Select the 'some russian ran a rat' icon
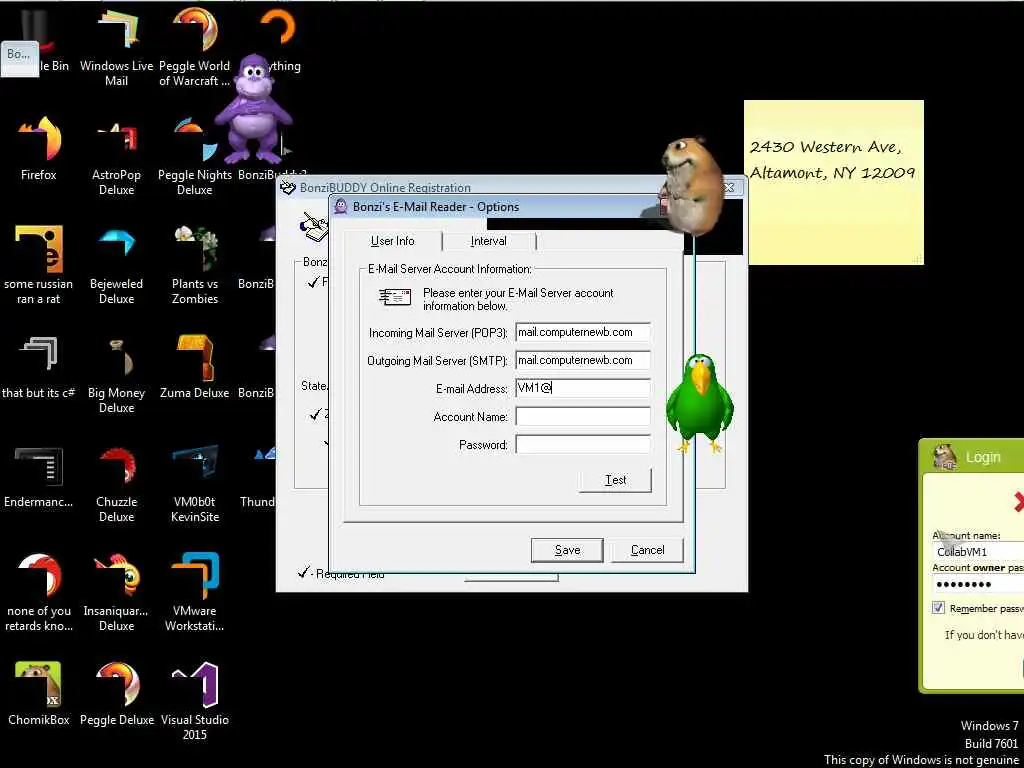Image resolution: width=1024 pixels, height=768 pixels. pos(39,265)
